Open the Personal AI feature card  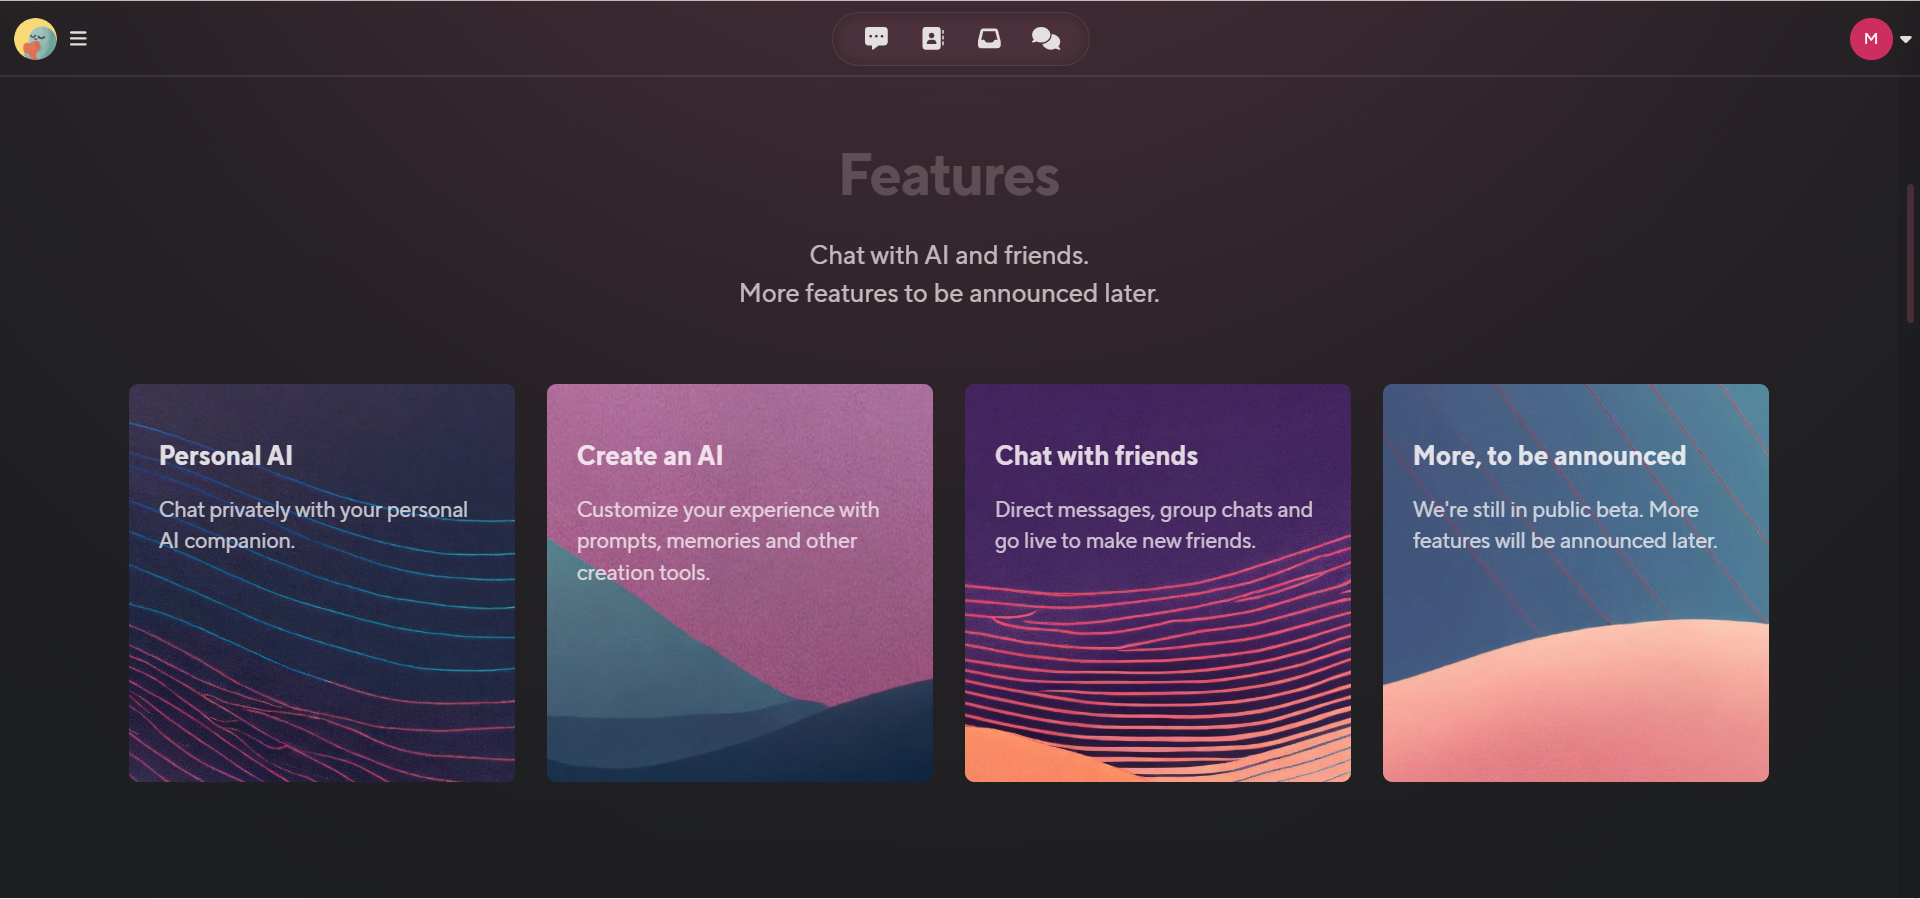[321, 583]
